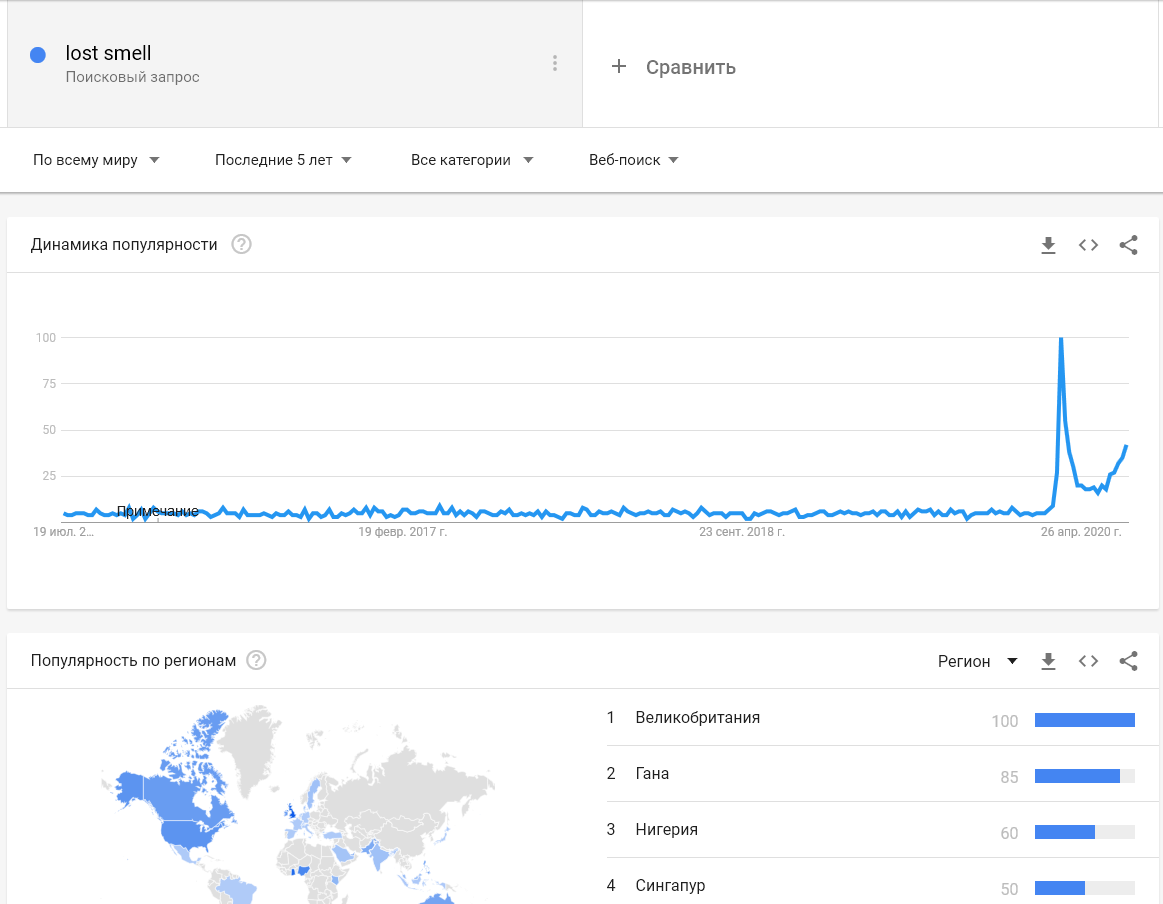
Task: Switch the Регион view selector
Action: click(x=977, y=661)
